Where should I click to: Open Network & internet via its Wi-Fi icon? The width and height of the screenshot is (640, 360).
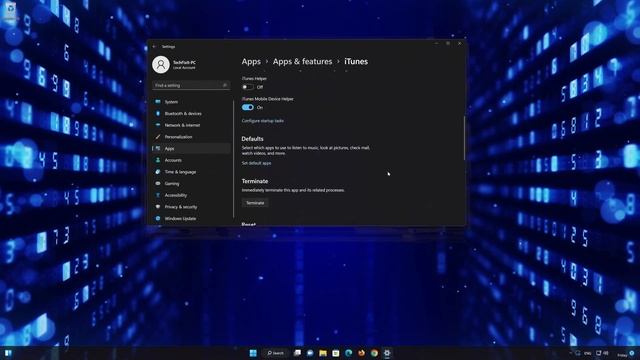click(158, 125)
